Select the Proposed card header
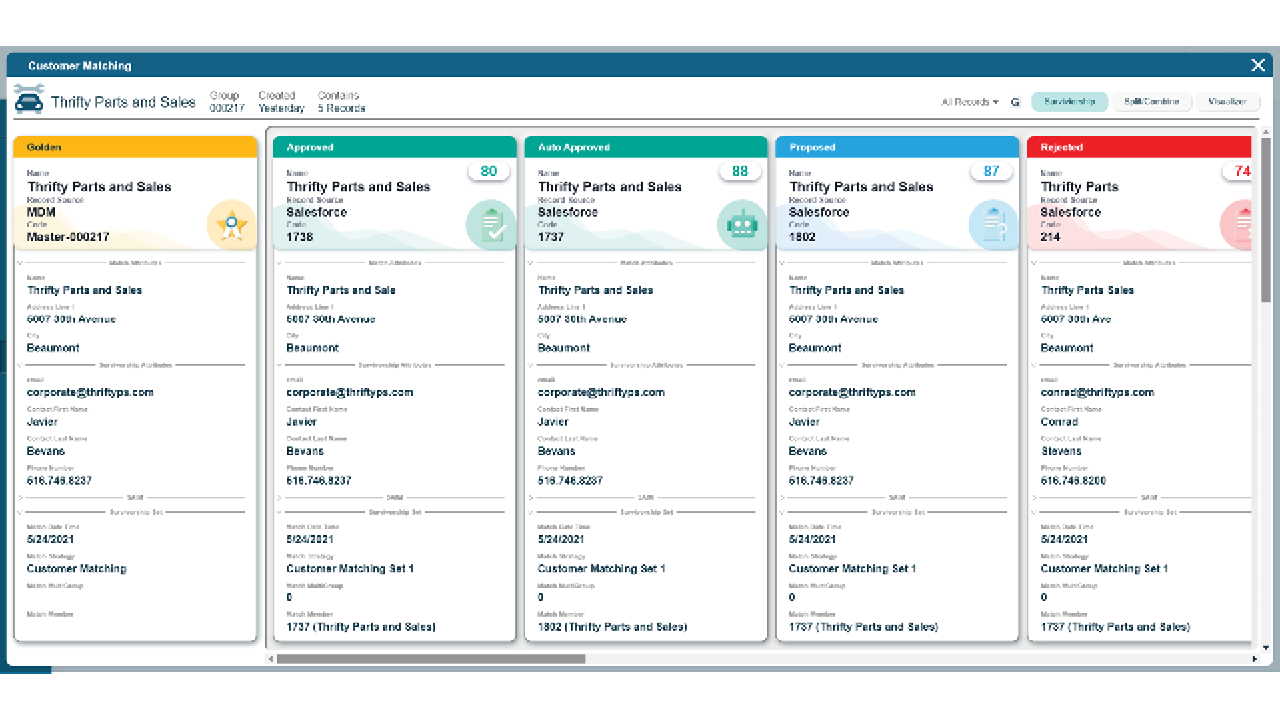Screen dimensions: 1280x720 tap(897, 147)
